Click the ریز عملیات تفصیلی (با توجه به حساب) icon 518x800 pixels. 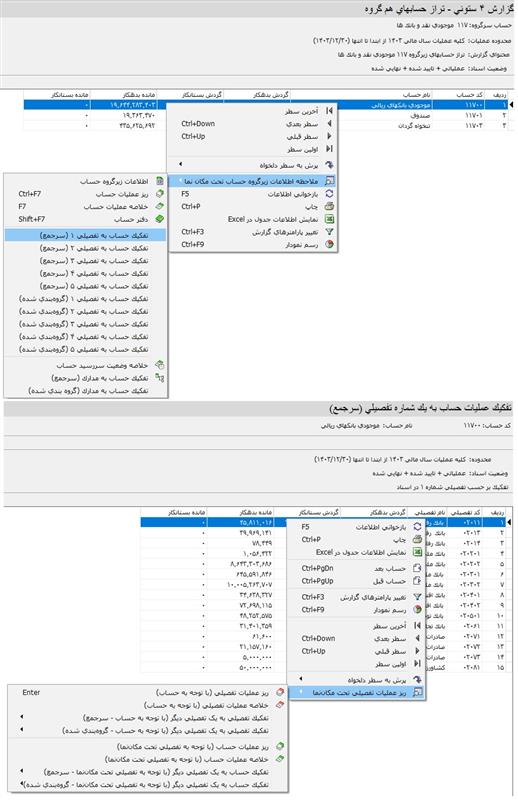(280, 693)
